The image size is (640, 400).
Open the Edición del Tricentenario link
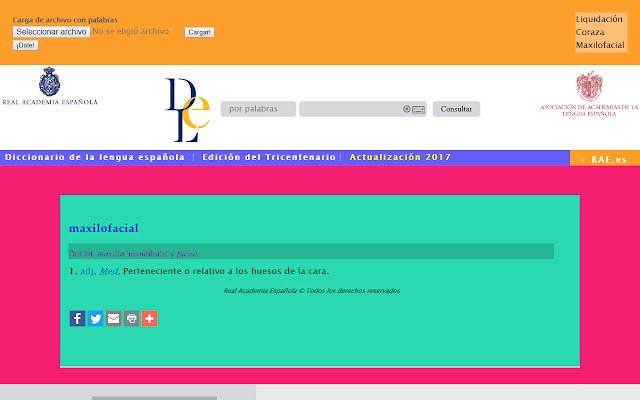point(269,157)
